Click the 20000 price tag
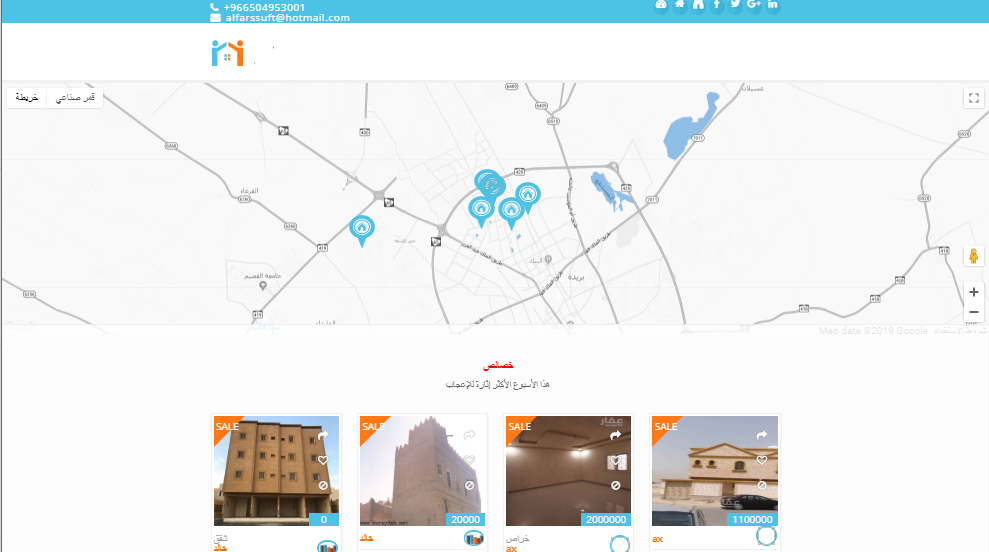Screen dimensions: 989x552 click(466, 520)
